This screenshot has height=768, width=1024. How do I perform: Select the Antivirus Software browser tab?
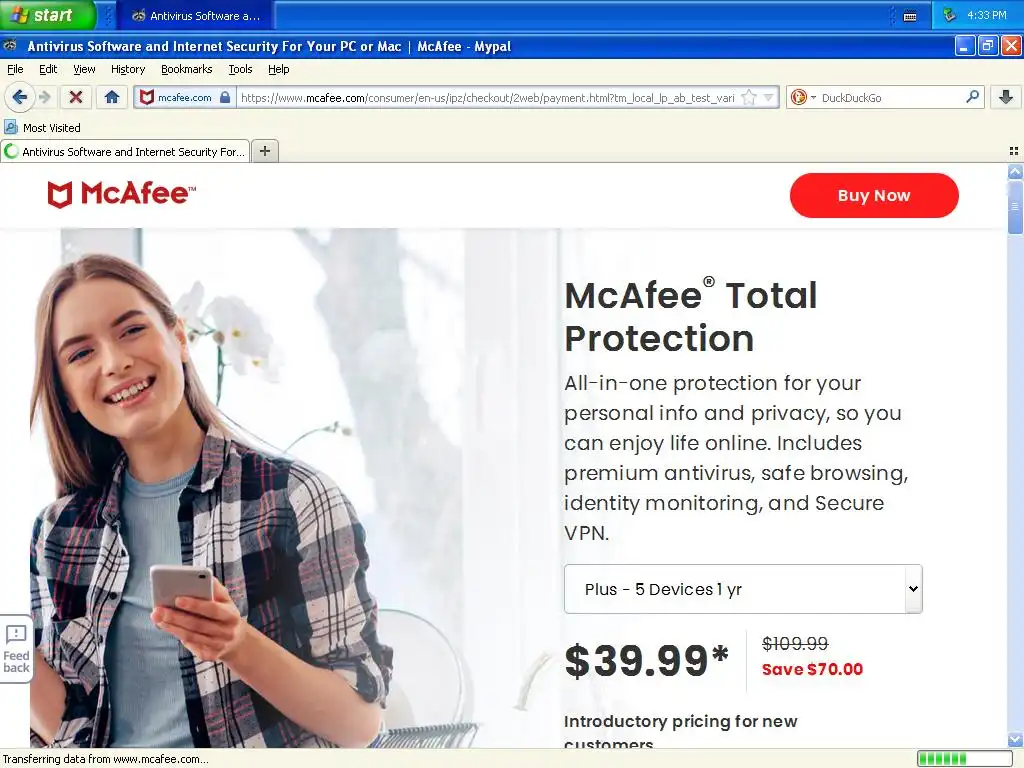pyautogui.click(x=125, y=152)
